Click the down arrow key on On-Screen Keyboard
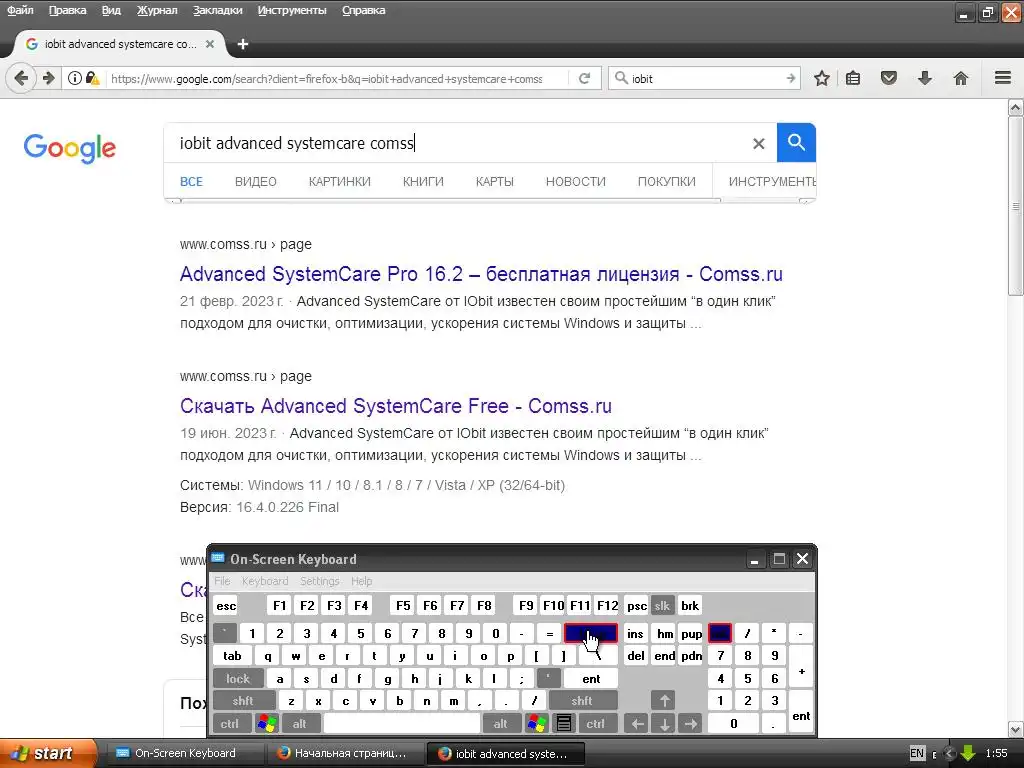This screenshot has height=768, width=1024. coord(664,724)
